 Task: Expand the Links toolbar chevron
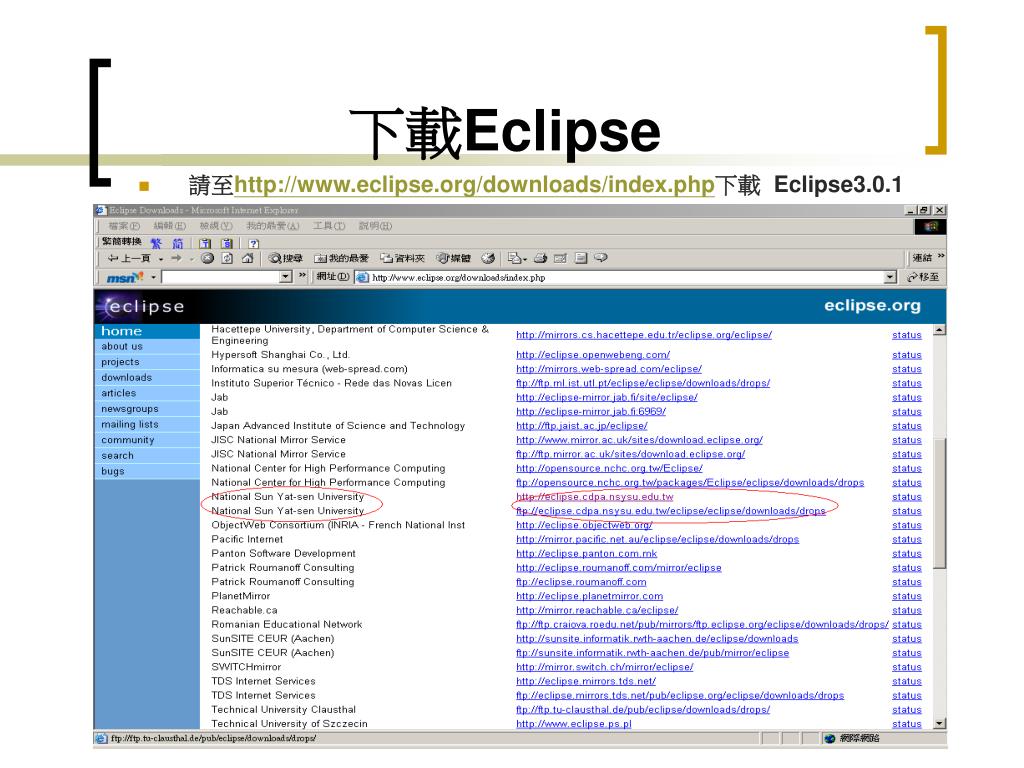pos(940,257)
